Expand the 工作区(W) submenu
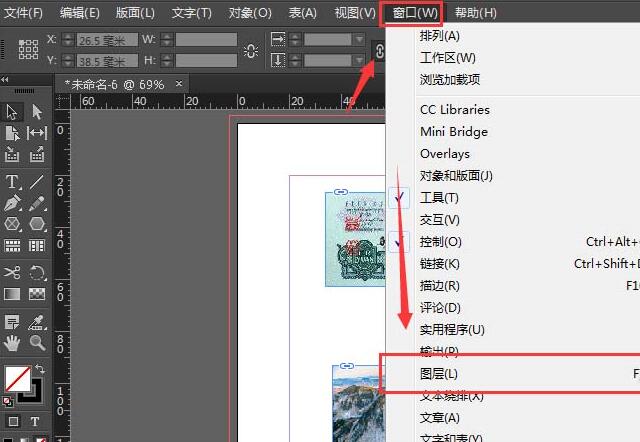The height and width of the screenshot is (442, 640). [x=513, y=58]
